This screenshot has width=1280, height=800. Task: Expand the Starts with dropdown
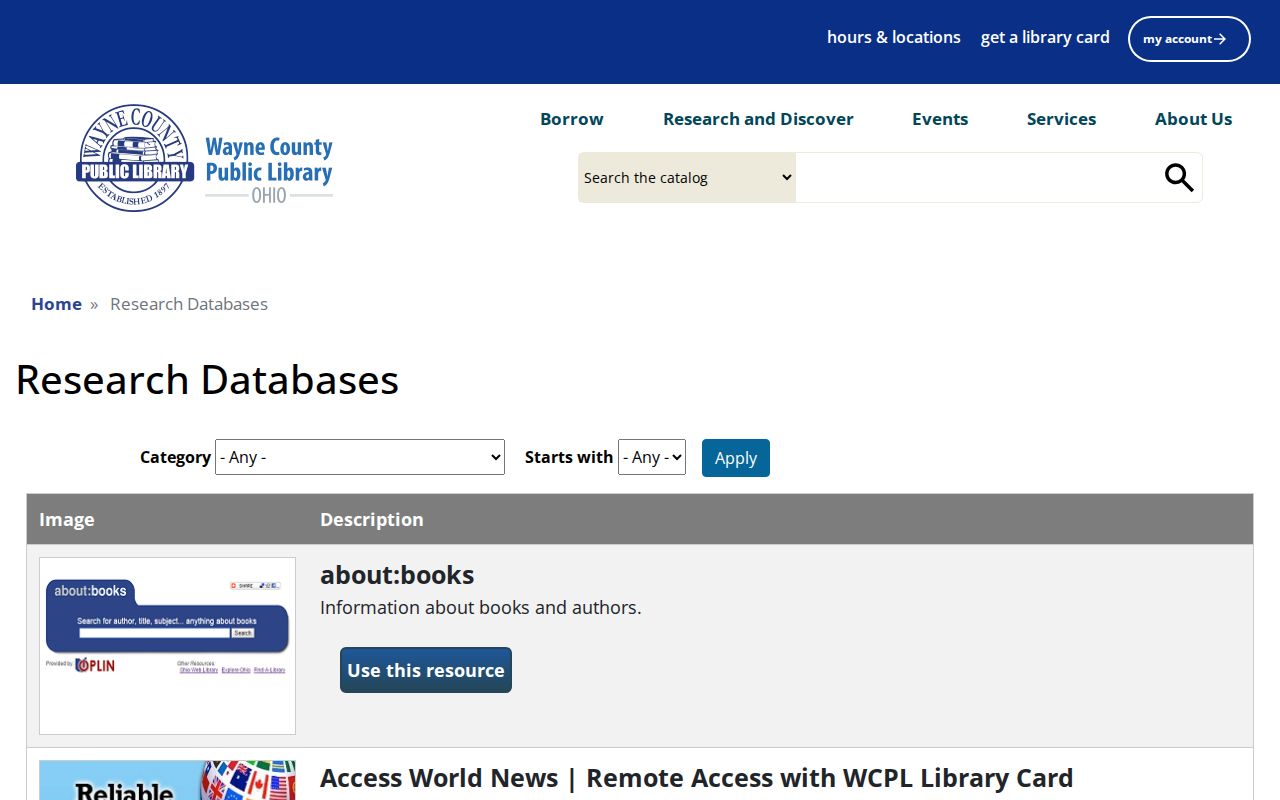pyautogui.click(x=652, y=457)
